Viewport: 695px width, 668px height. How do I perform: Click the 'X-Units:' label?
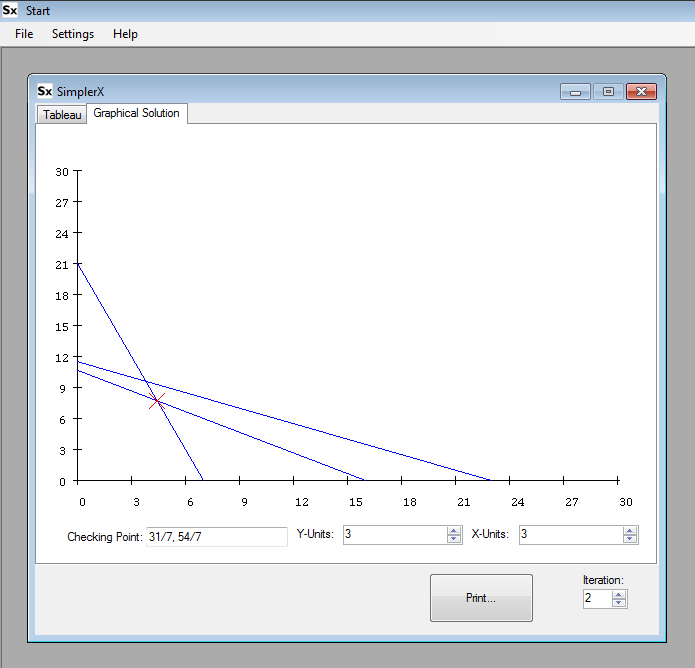coord(490,534)
